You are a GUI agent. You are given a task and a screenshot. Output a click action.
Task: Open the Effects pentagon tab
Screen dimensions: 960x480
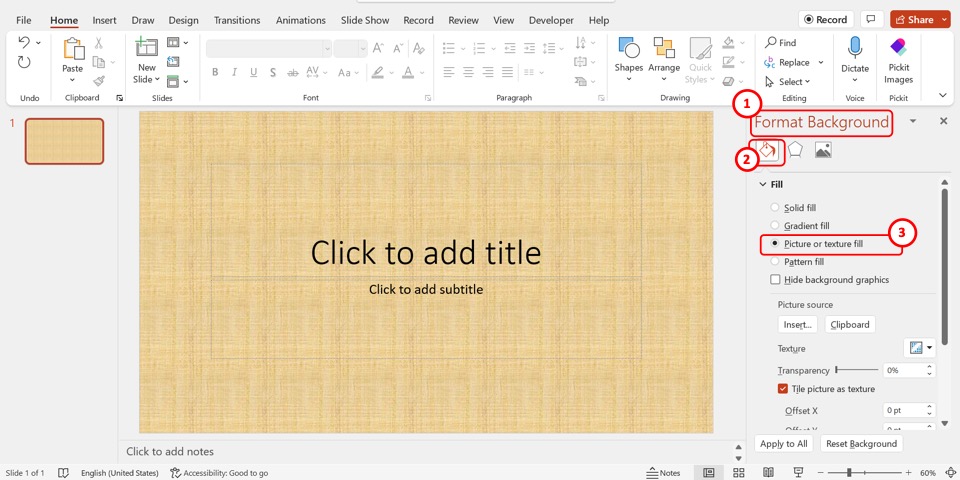tap(795, 150)
